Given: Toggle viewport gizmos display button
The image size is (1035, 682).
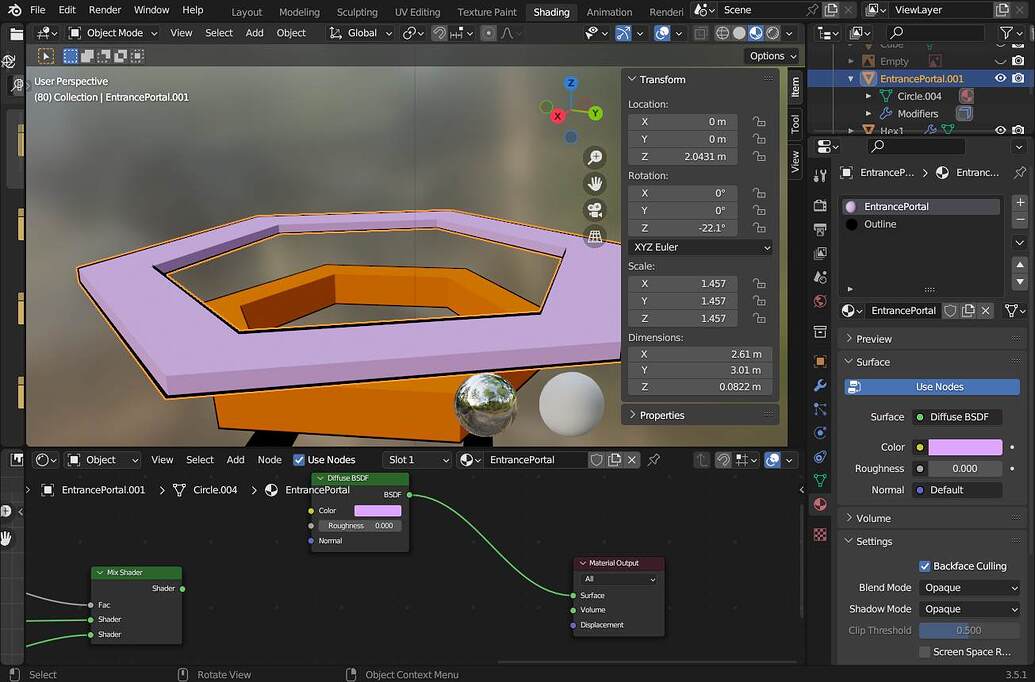Looking at the screenshot, I should (622, 32).
